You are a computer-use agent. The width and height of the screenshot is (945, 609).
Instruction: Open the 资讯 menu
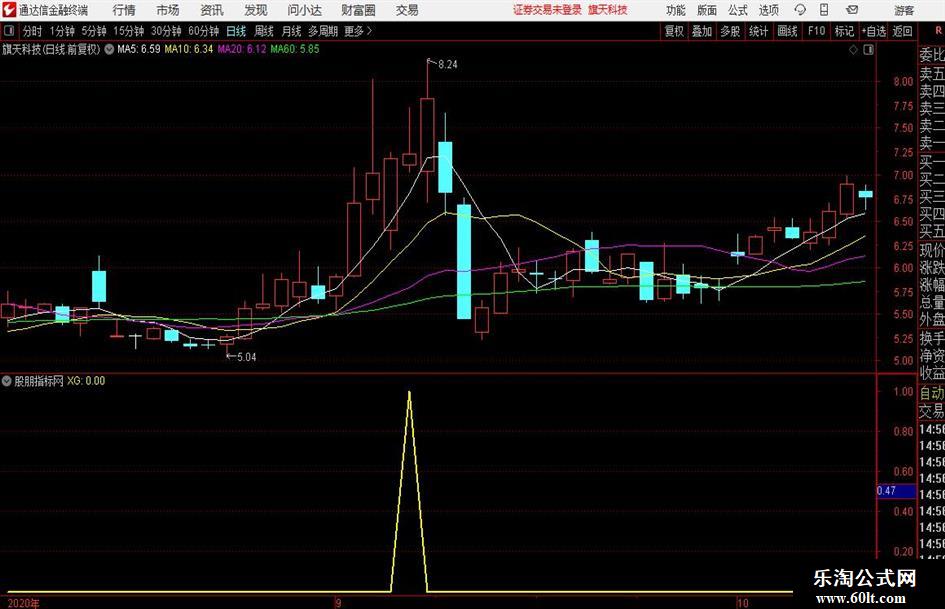tap(212, 10)
